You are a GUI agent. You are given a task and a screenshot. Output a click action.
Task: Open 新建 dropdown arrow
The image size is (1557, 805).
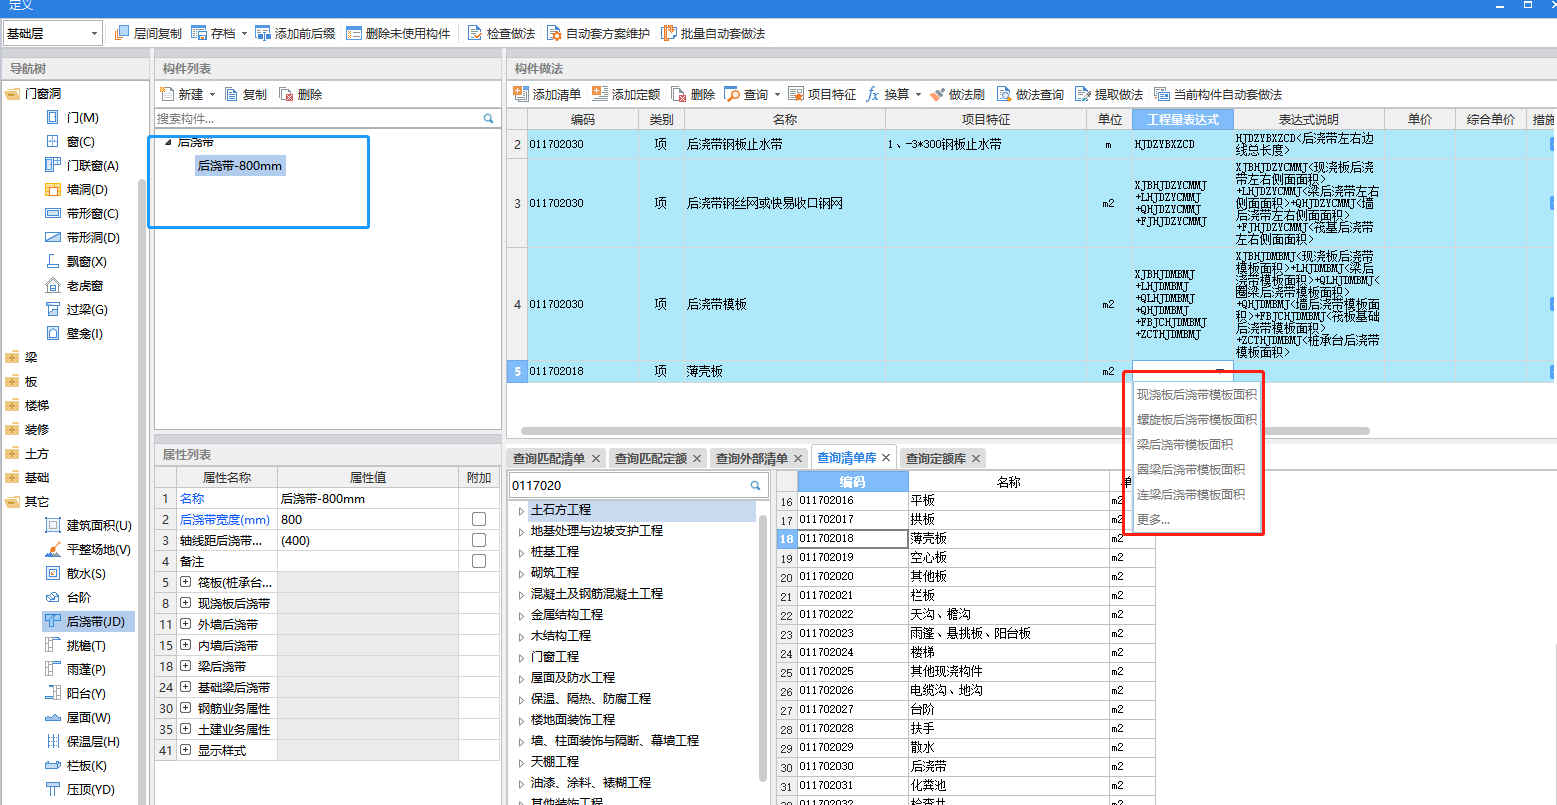[x=212, y=95]
